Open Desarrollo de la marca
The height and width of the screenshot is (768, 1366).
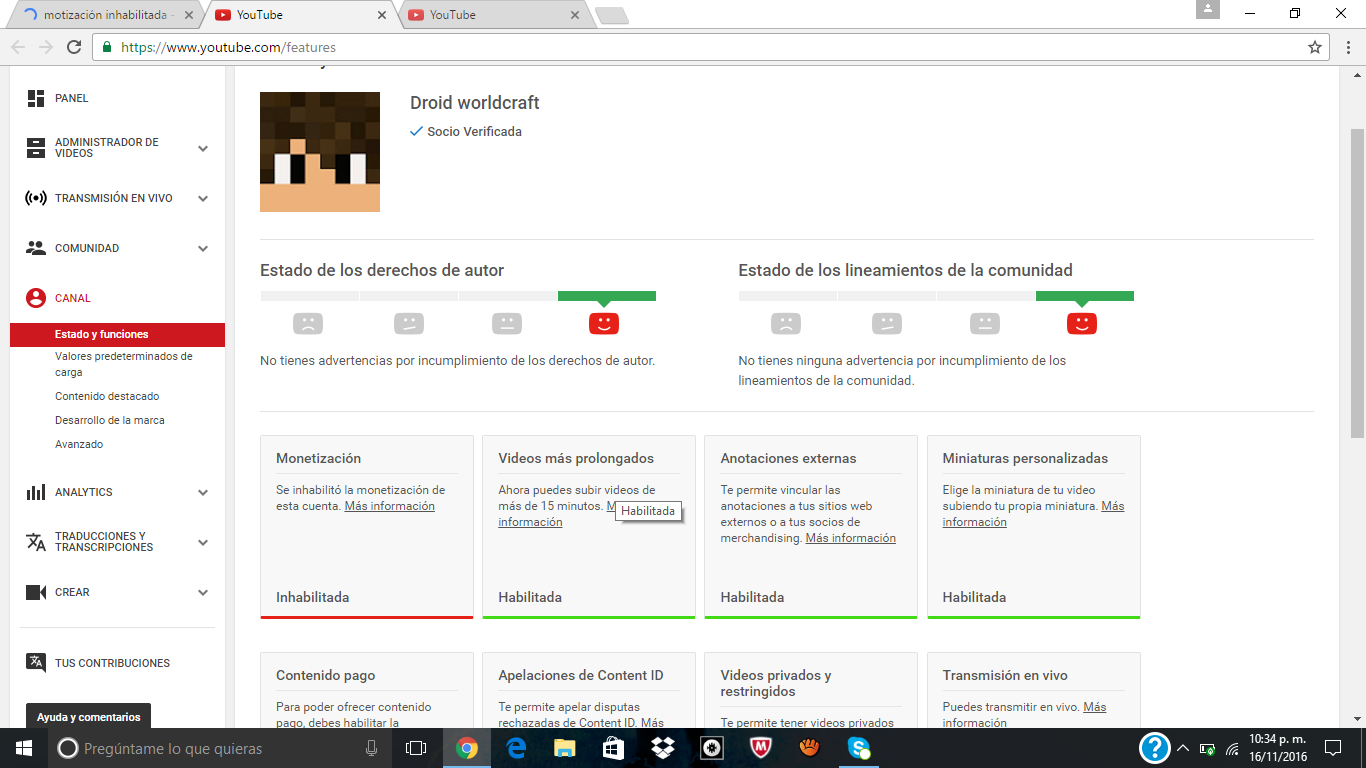pos(110,420)
